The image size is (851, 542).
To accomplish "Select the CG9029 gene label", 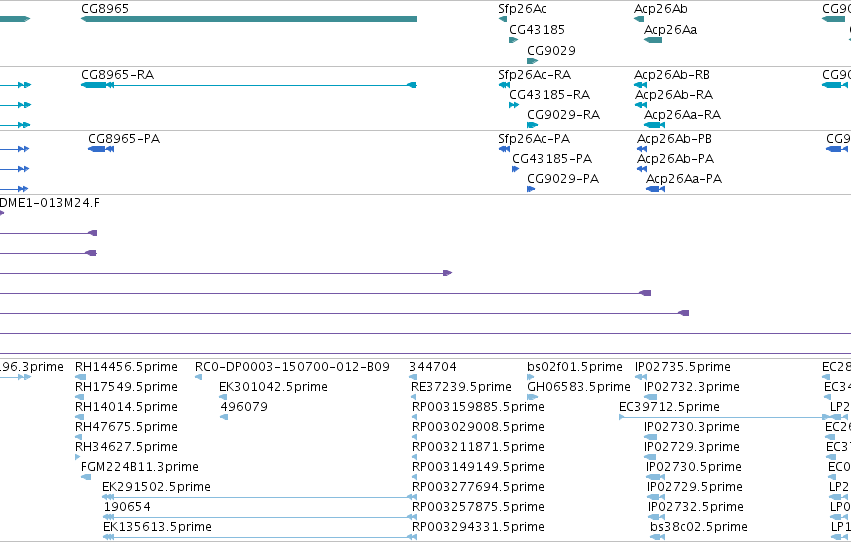I will (x=551, y=50).
